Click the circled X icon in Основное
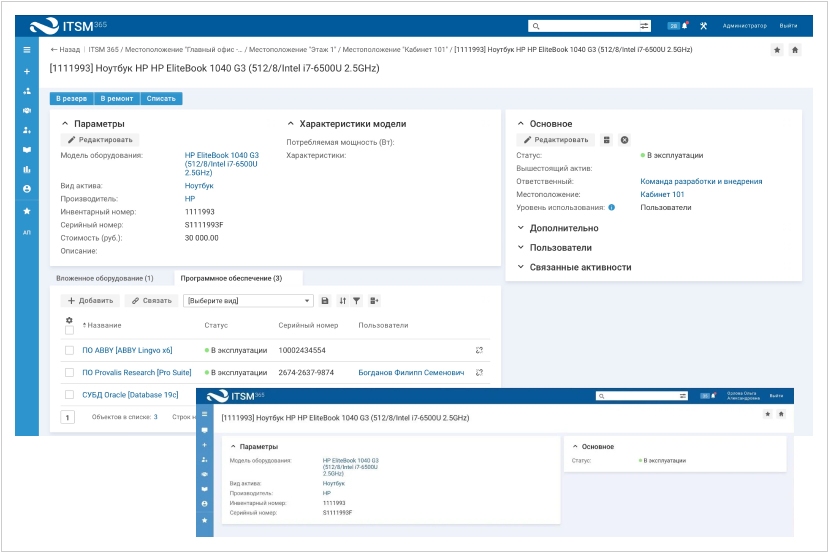 (625, 140)
